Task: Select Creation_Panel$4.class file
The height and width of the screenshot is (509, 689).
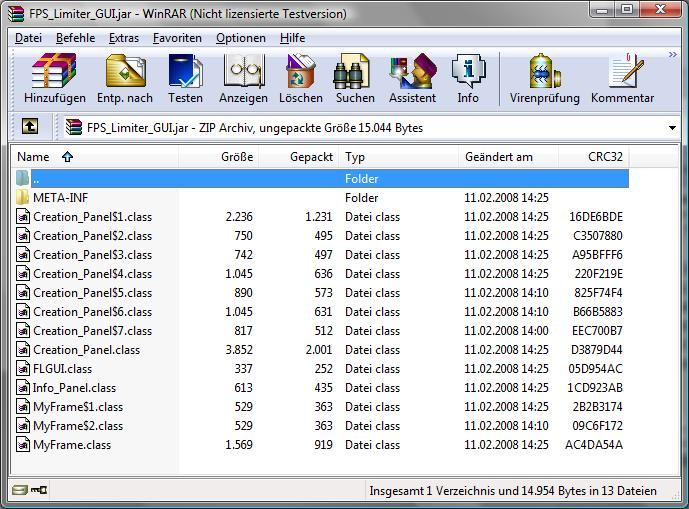Action: (x=321, y=274)
